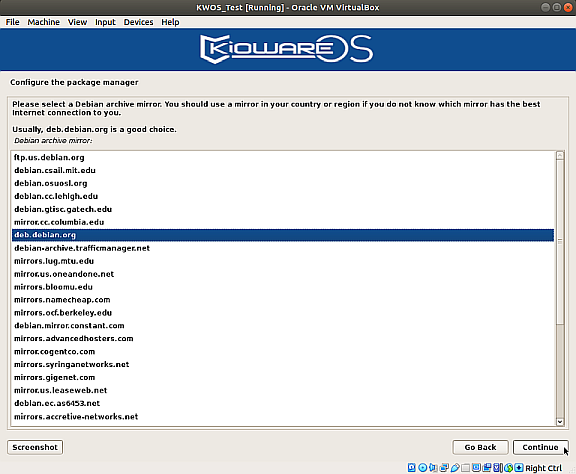The height and width of the screenshot is (474, 576).
Task: Select mirror debian.cc.lehigh.edu
Action: coord(283,196)
